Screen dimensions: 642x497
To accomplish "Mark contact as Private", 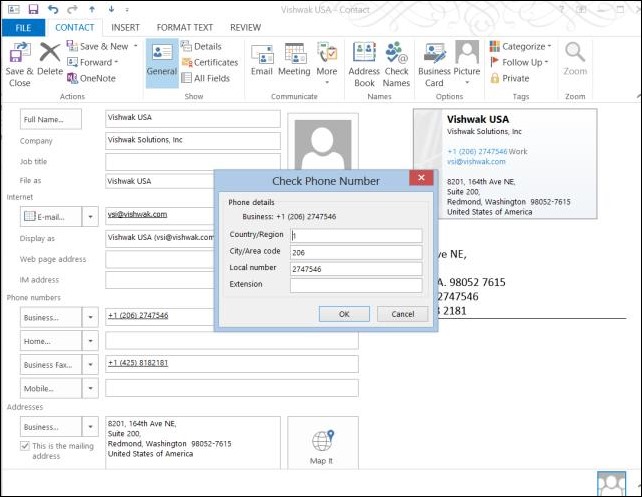I will [x=509, y=78].
